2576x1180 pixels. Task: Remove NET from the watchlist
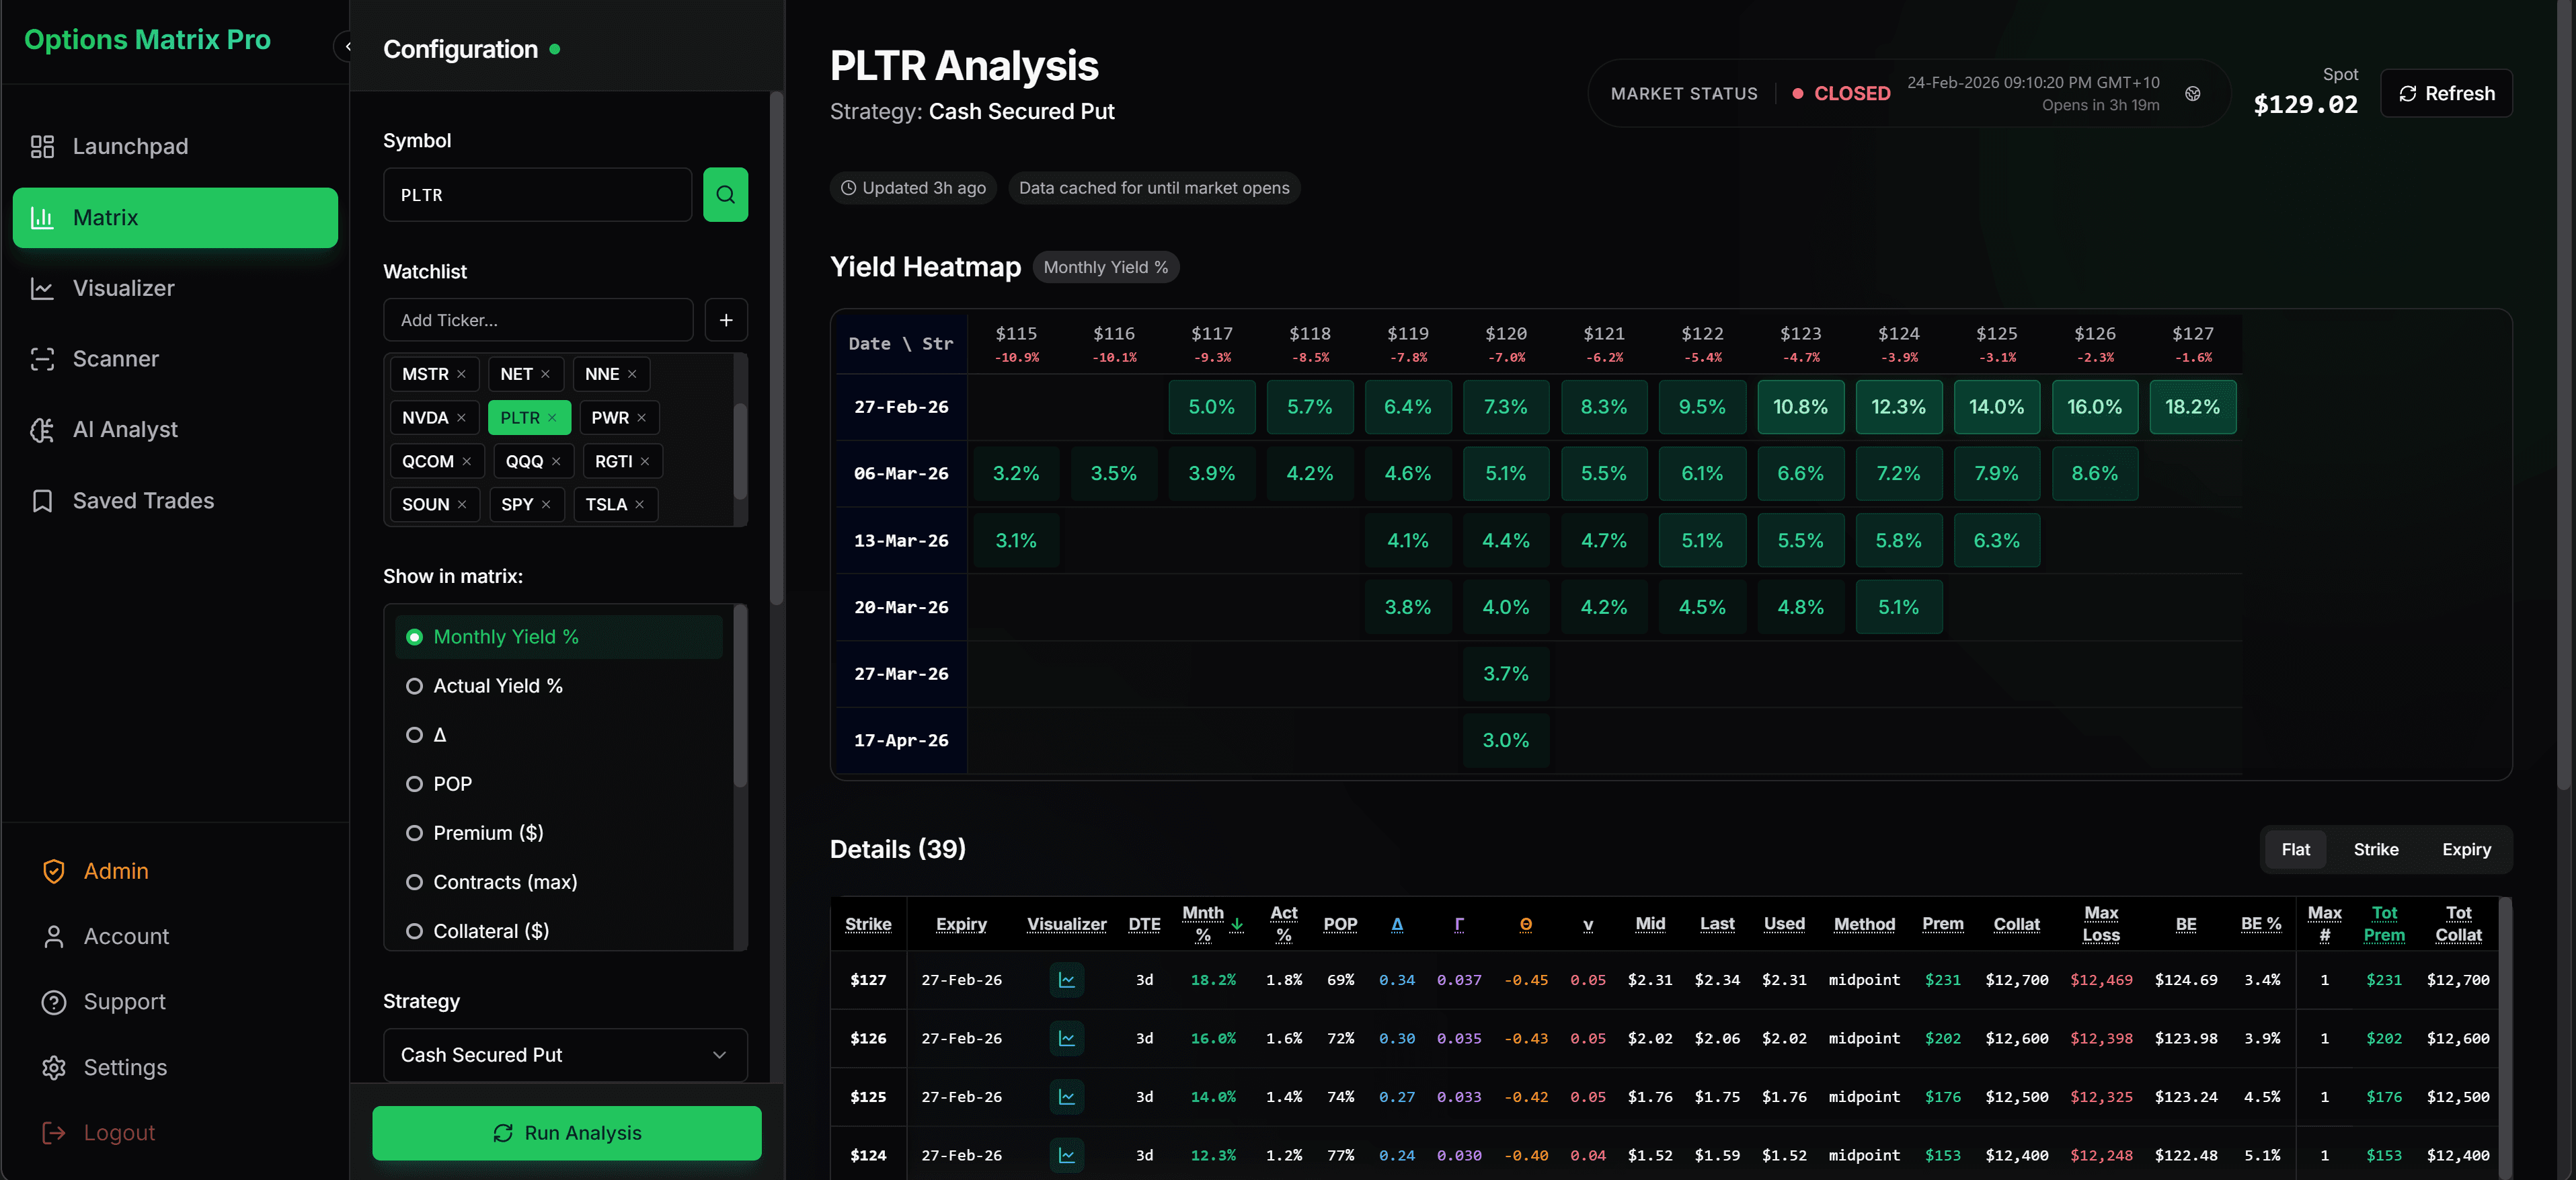click(x=545, y=374)
